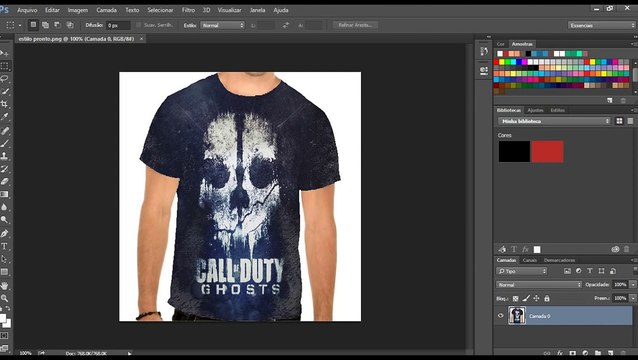Switch library to grid view icon
This screenshot has width=638, height=360.
619,121
